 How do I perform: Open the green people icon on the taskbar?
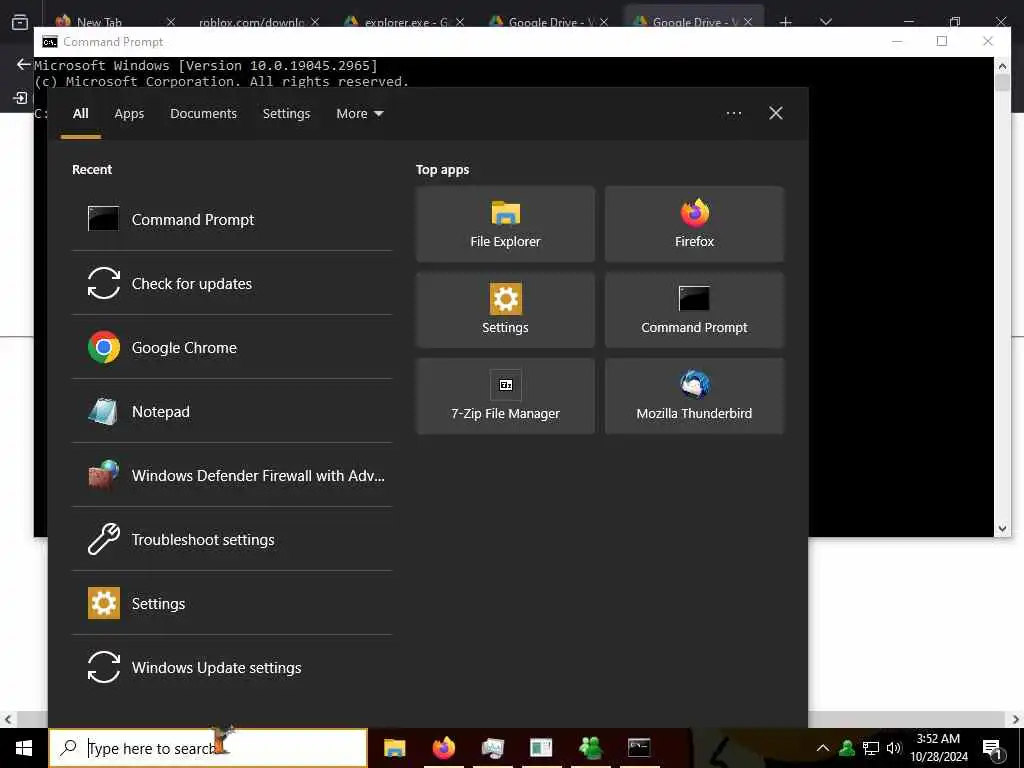coord(590,748)
